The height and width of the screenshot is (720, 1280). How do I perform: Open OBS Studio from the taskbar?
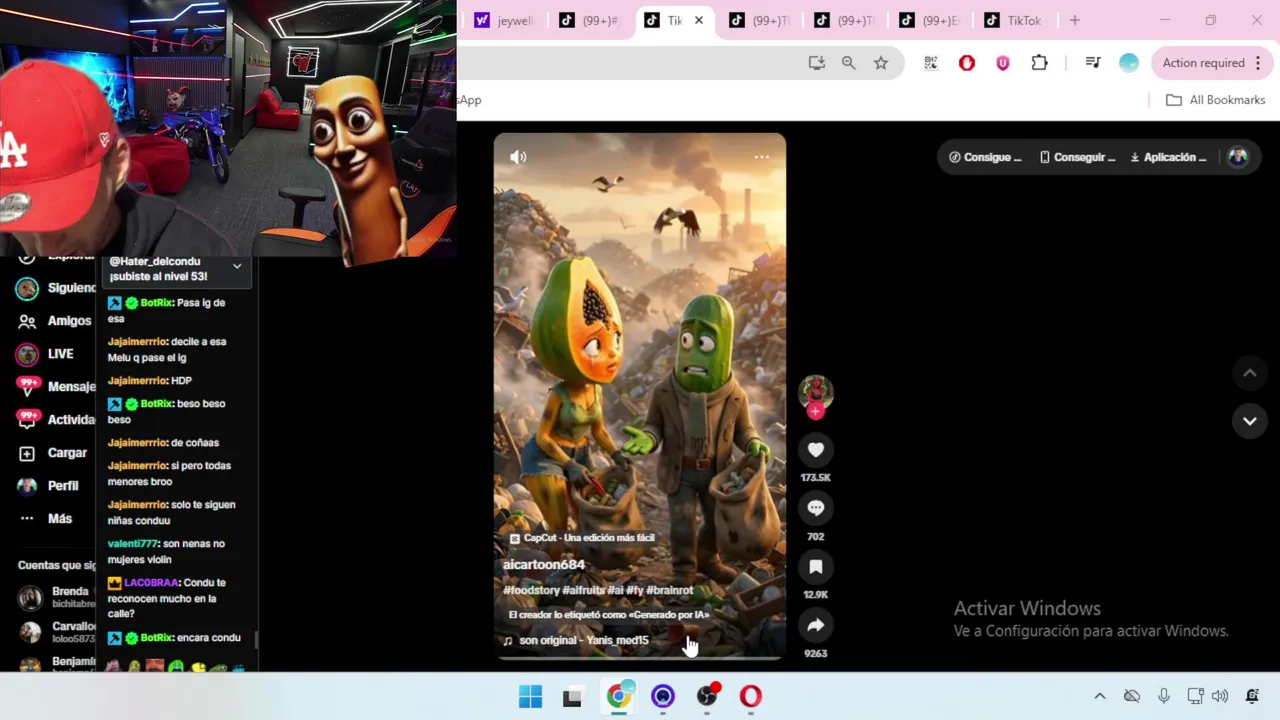707,696
